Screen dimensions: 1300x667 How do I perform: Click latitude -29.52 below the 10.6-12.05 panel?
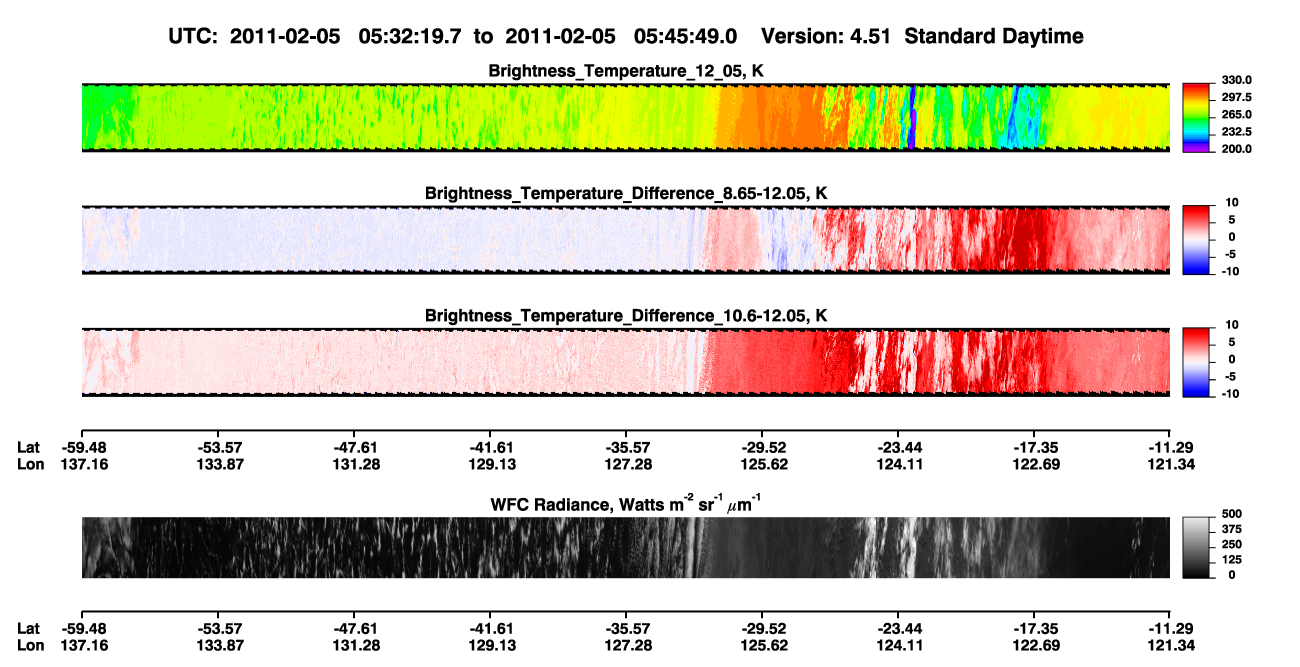[761, 447]
